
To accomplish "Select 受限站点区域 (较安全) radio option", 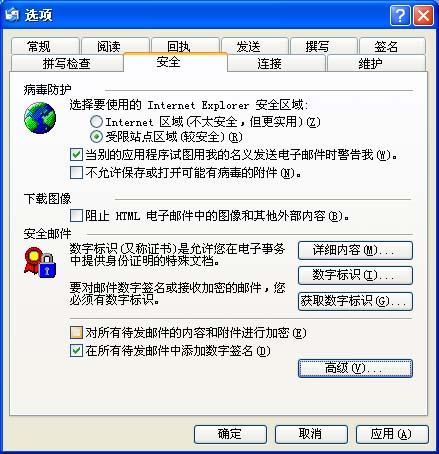I will point(96,137).
